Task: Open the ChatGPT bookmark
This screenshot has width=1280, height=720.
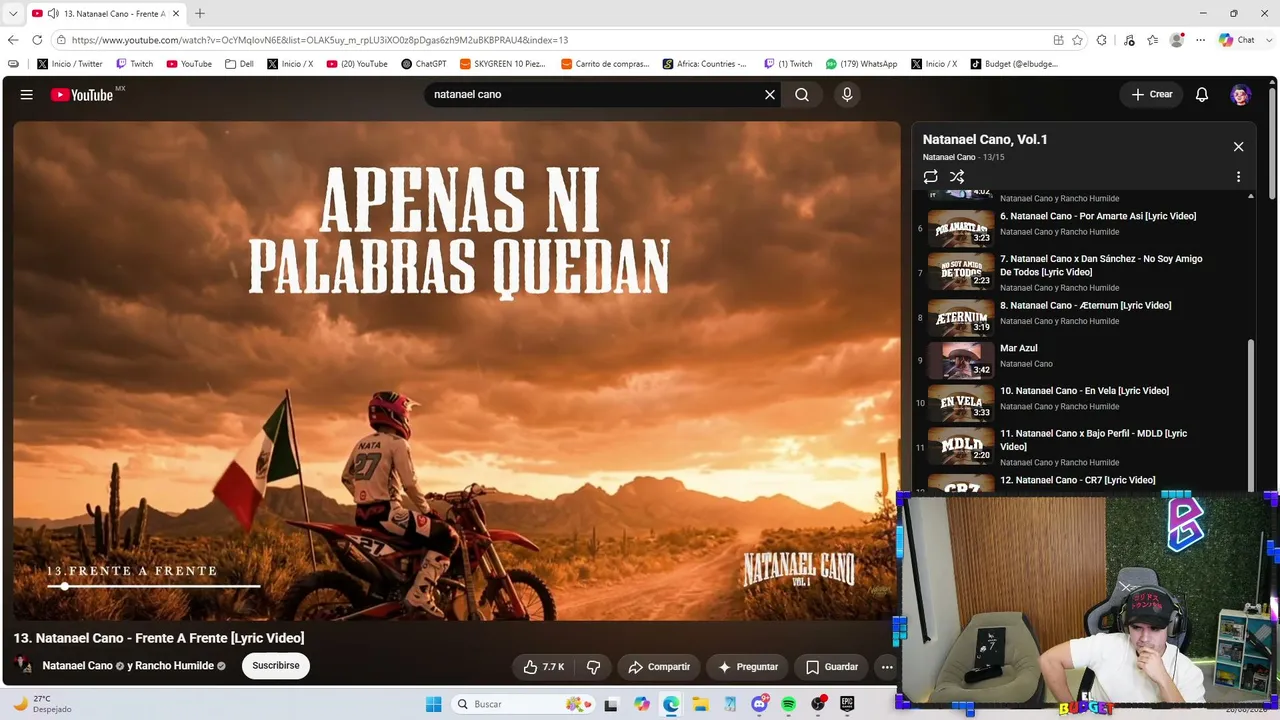Action: [x=424, y=64]
